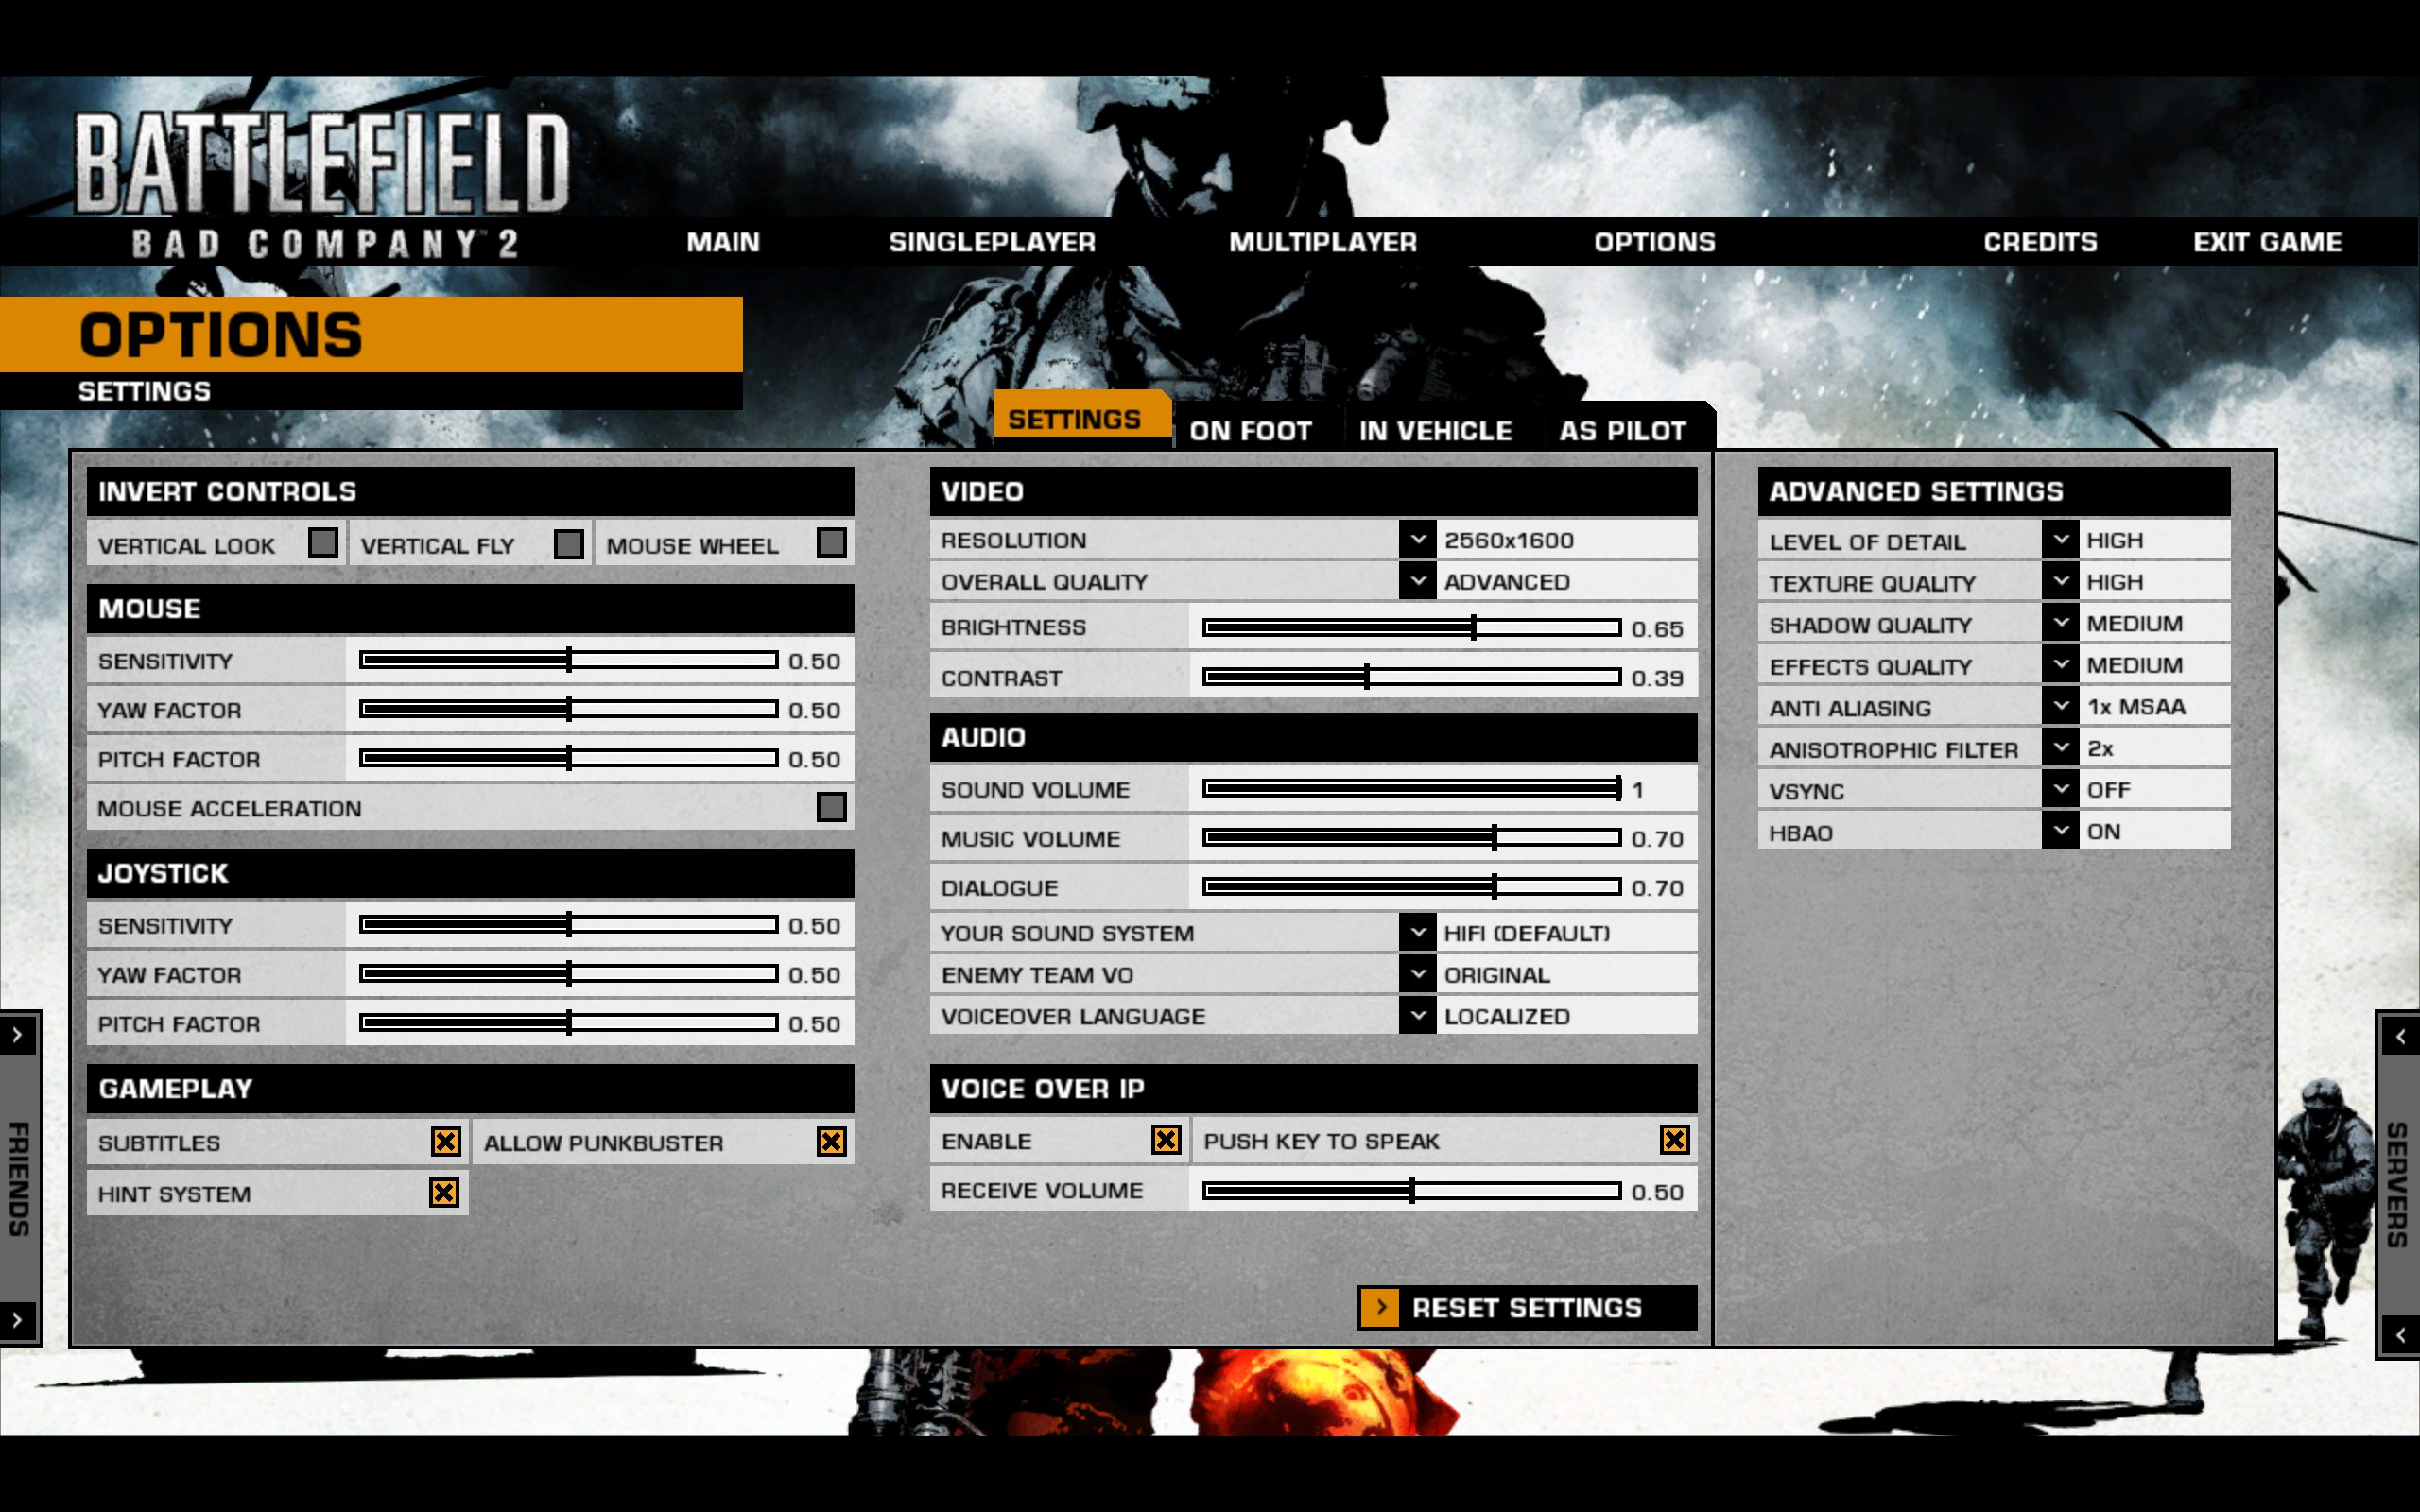The height and width of the screenshot is (1512, 2420).
Task: Toggle the MOUSE ACCELERATION checkbox
Action: 829,808
